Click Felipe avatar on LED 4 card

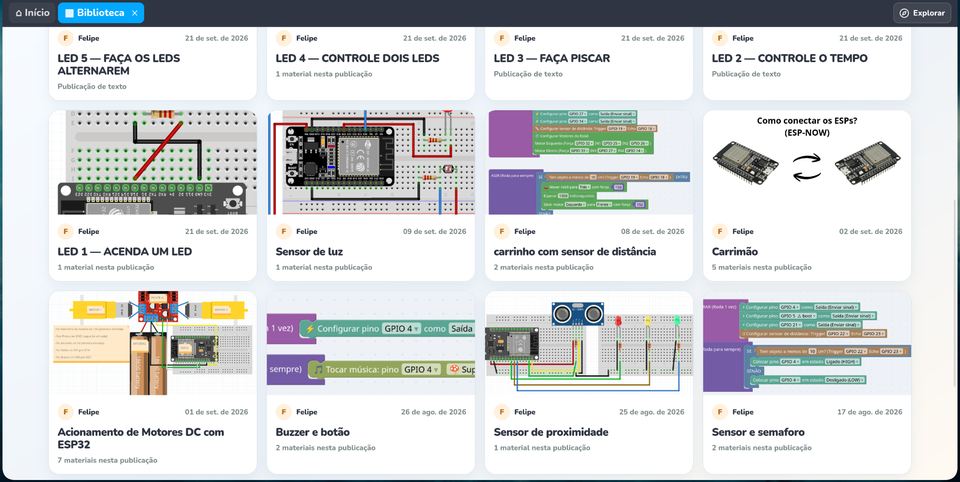point(283,38)
